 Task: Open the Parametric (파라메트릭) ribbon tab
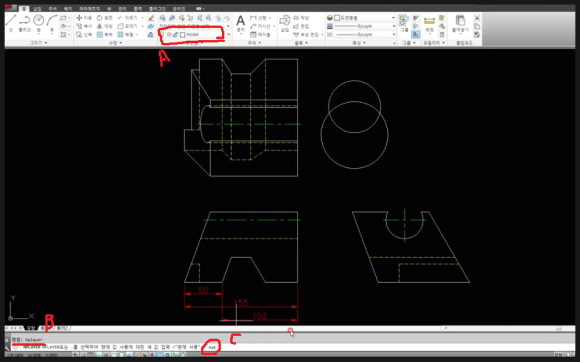[89, 9]
